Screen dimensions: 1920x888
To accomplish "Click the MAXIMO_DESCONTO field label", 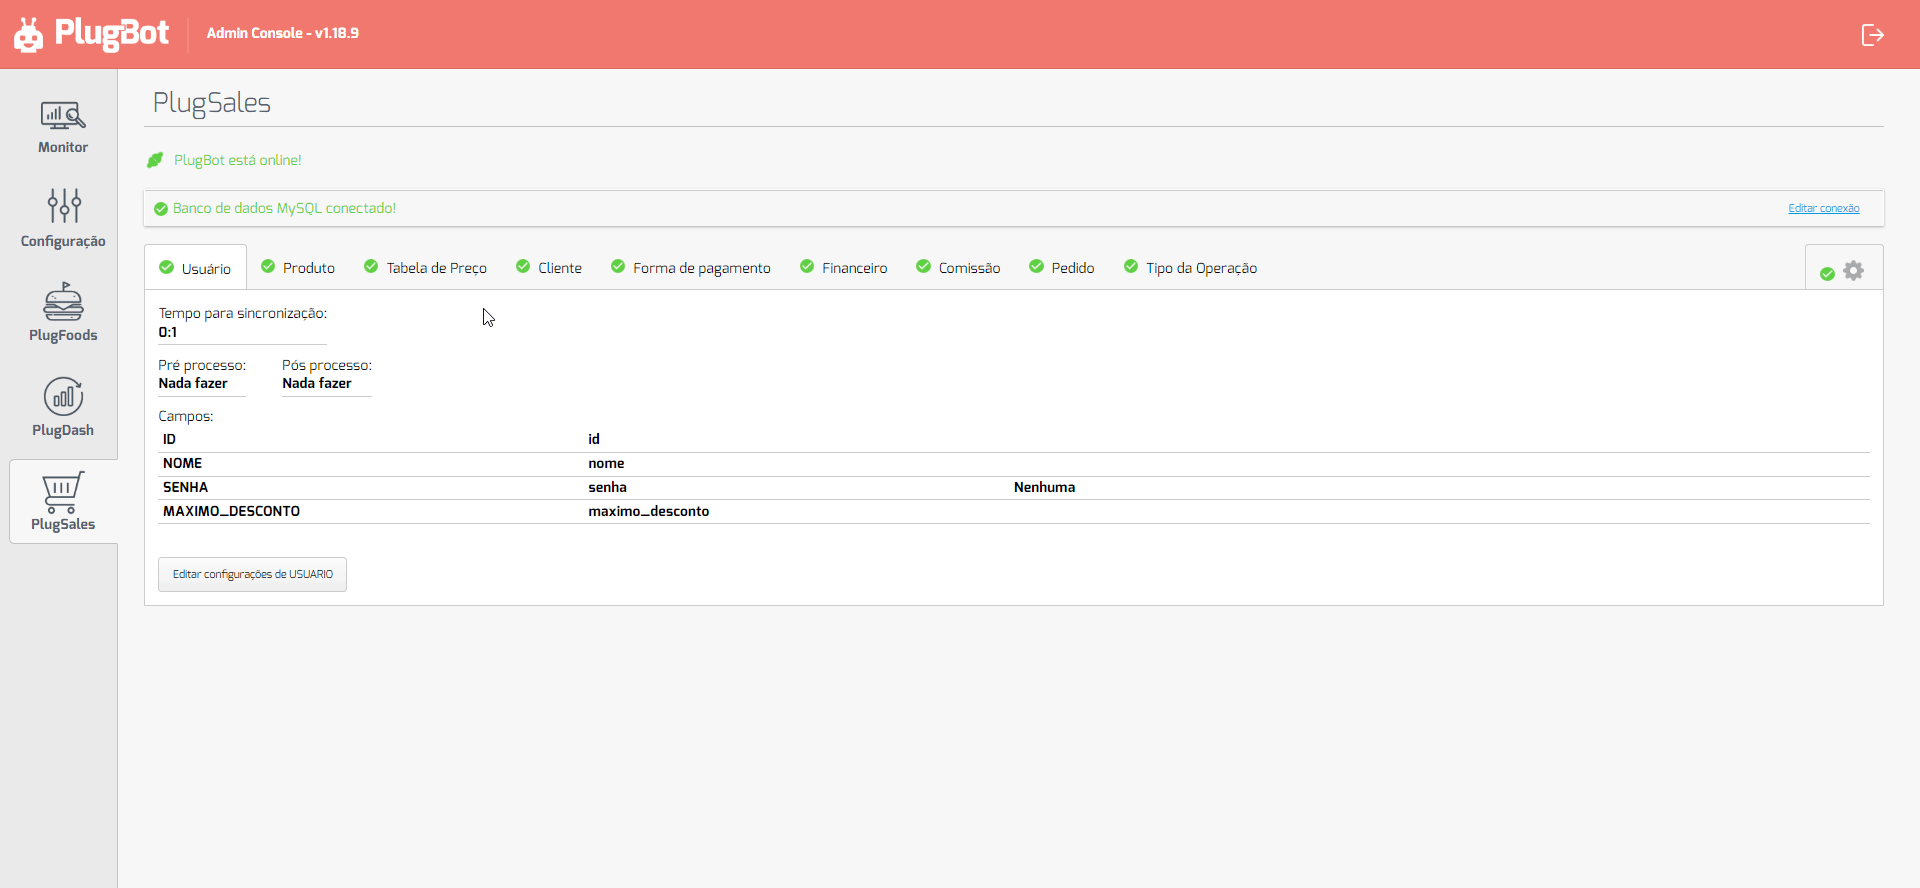I will tap(231, 511).
